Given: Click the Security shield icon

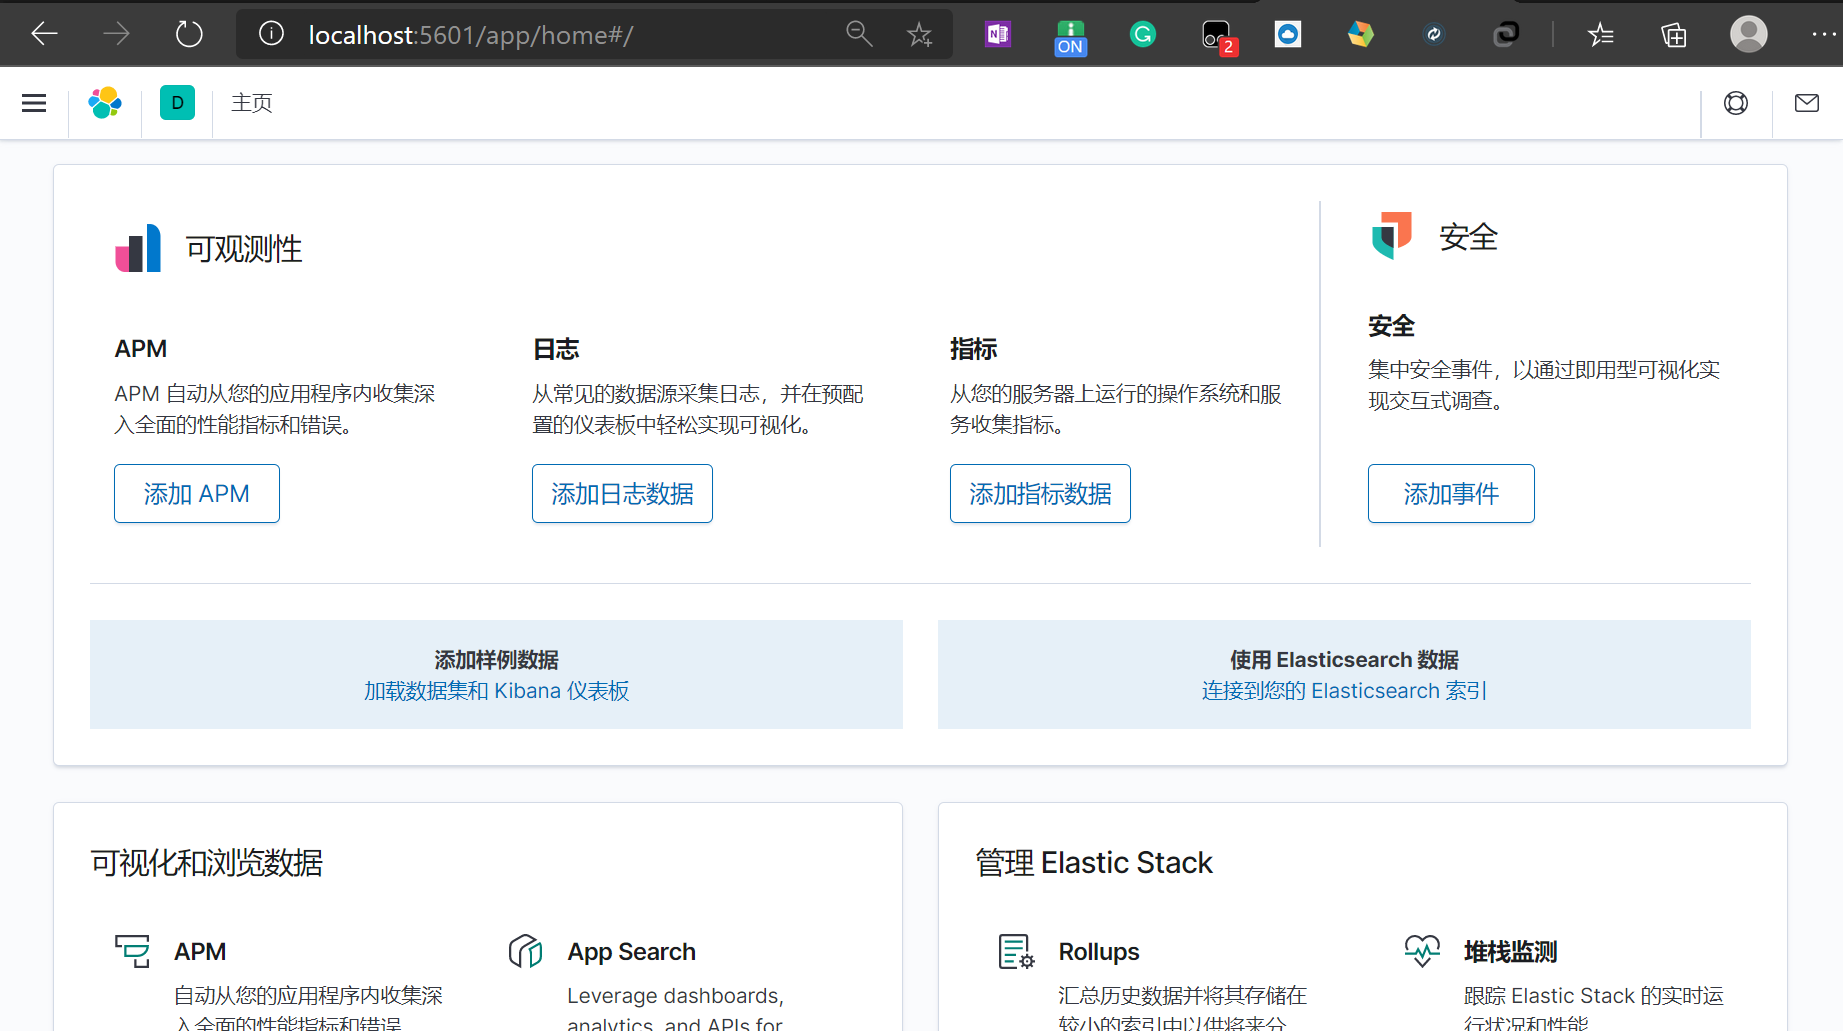Looking at the screenshot, I should click(x=1392, y=236).
